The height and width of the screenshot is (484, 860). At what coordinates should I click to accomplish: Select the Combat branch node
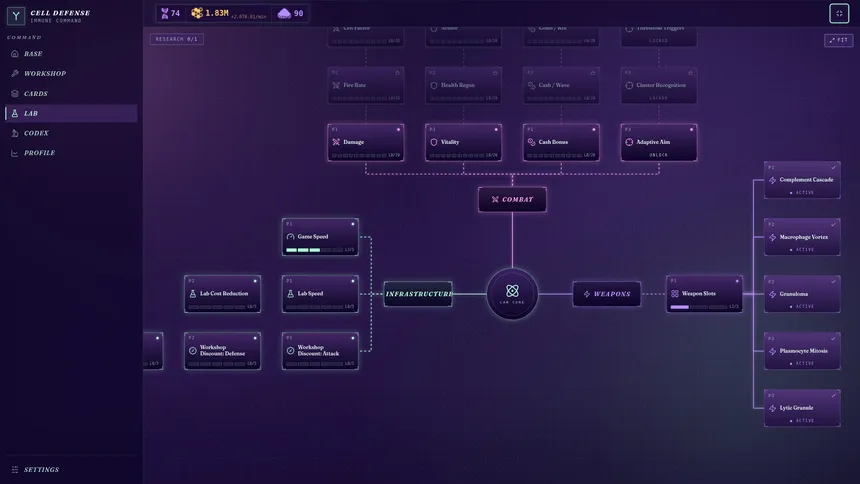[x=512, y=200]
